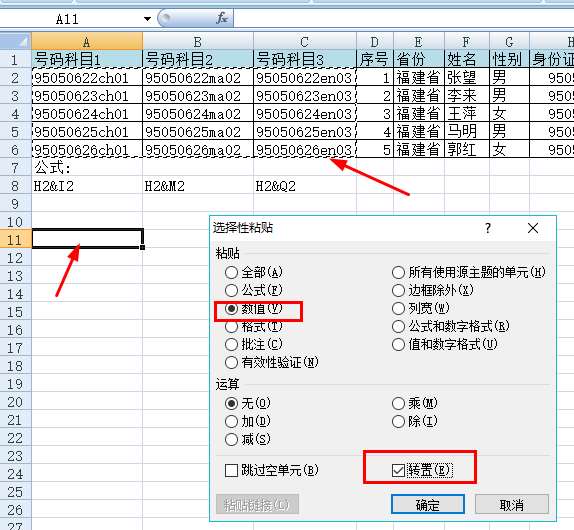Screen dimensions: 574x530
Task: Click the 郭红 name cell
Action: click(466, 149)
